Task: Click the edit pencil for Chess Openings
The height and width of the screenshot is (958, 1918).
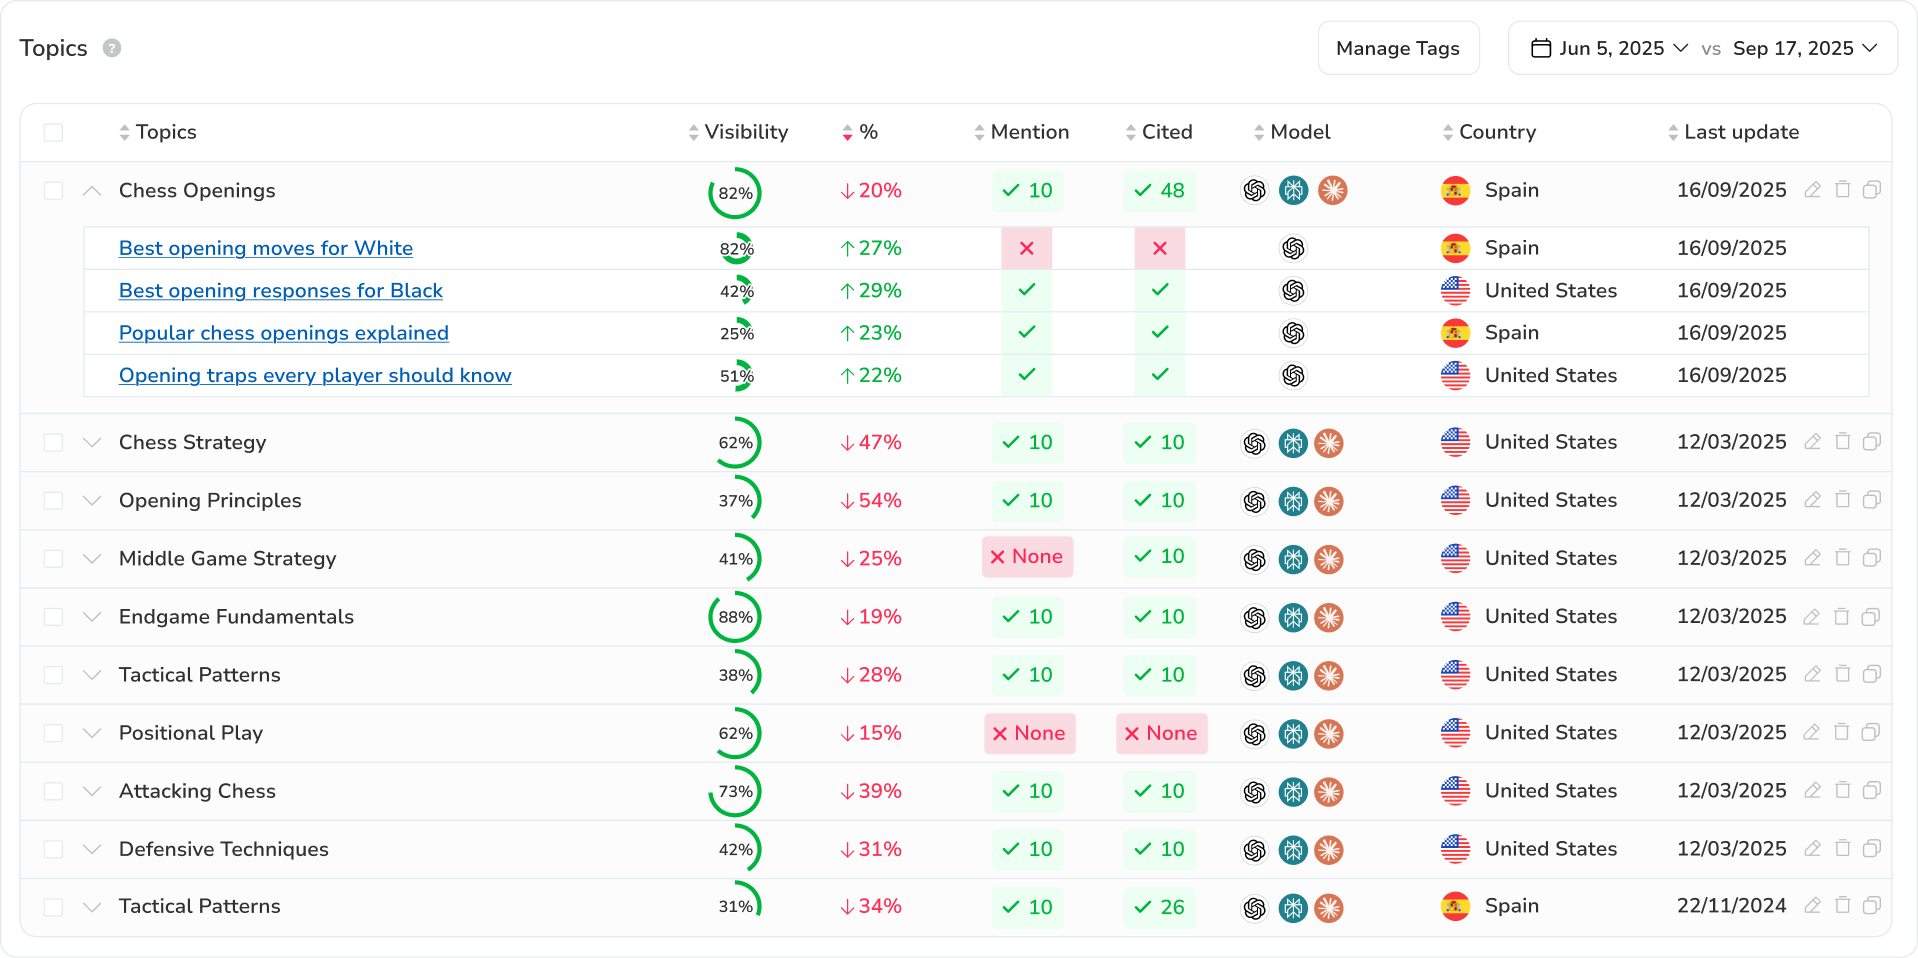Action: click(x=1812, y=190)
